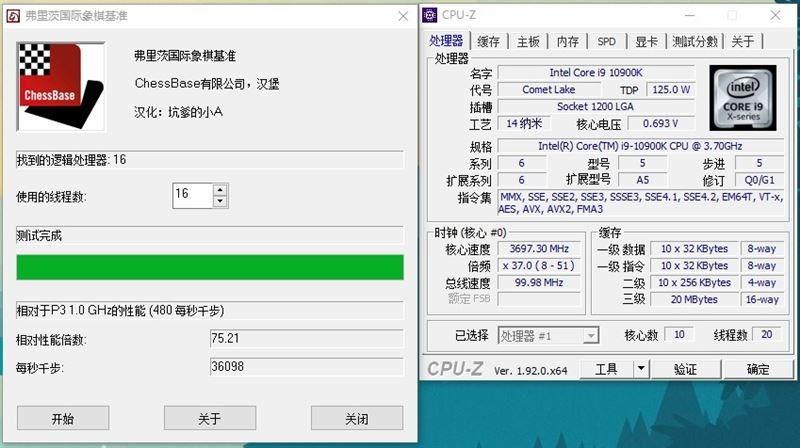Click the Socket 1200 LGA field

coord(596,107)
